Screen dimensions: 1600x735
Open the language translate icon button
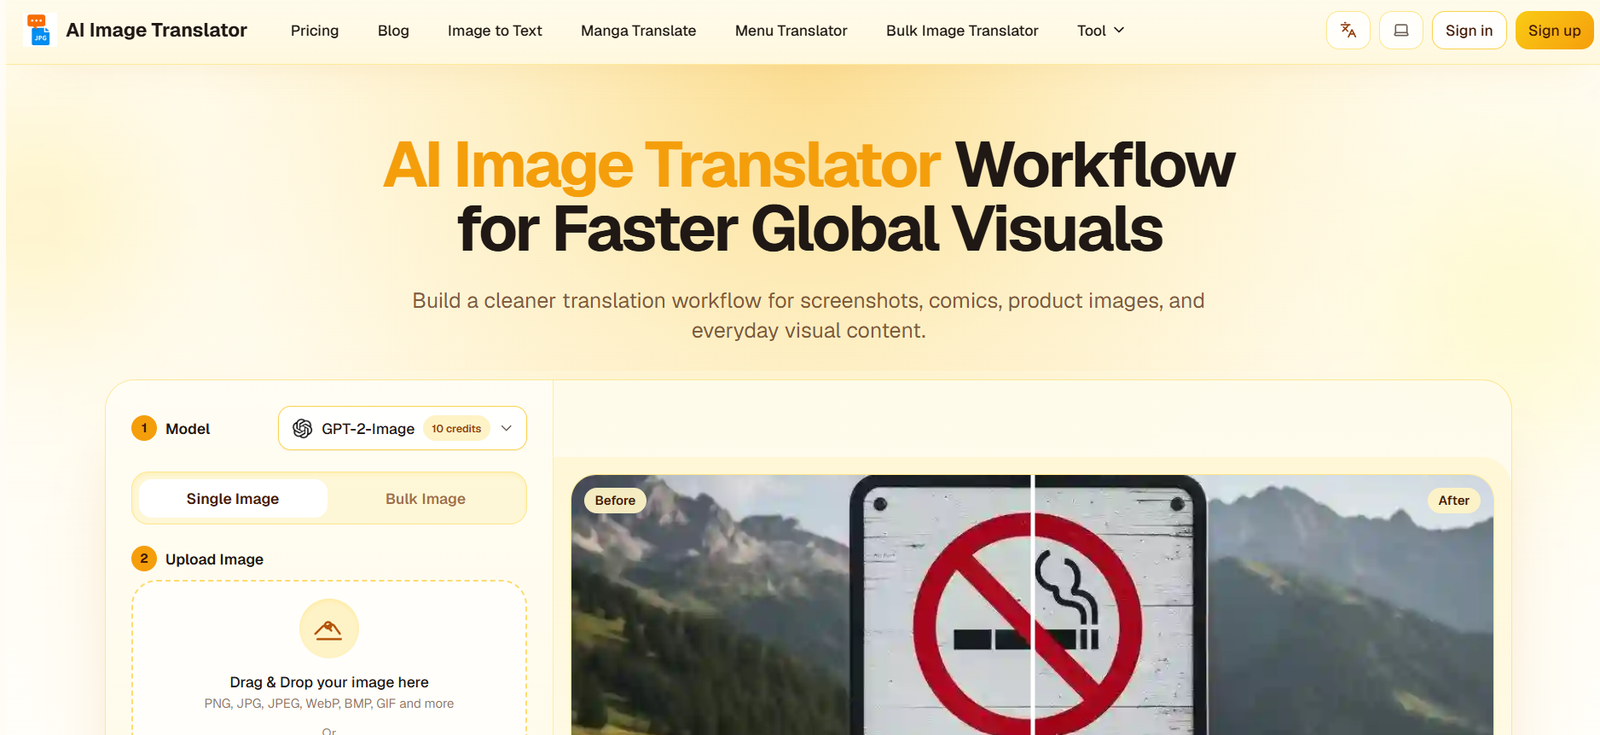coord(1348,30)
